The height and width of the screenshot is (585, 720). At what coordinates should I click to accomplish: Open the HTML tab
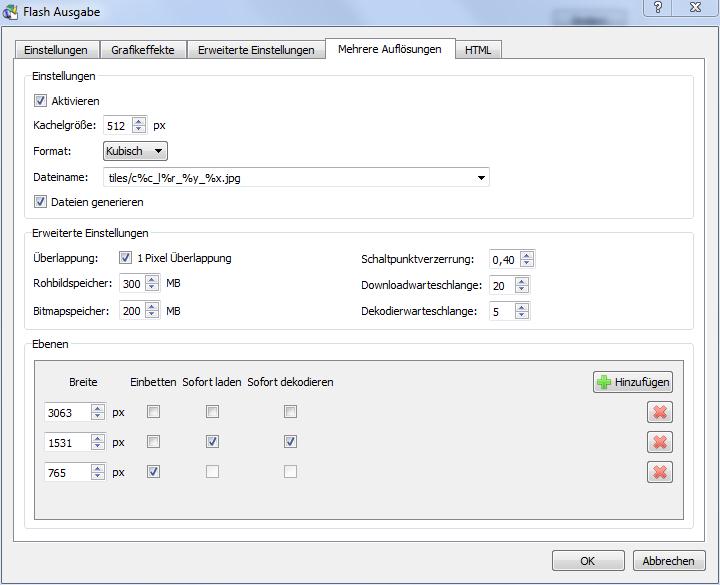click(x=478, y=50)
